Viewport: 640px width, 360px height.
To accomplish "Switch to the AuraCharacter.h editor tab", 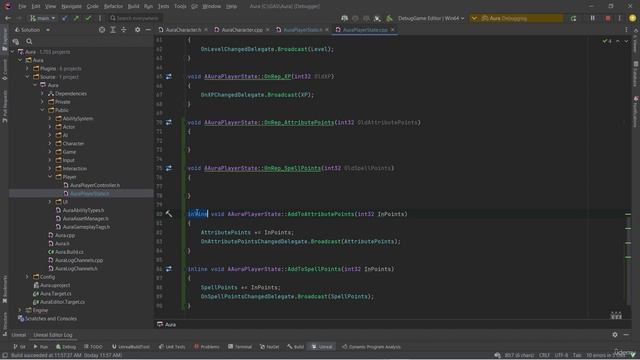I will 183,30.
